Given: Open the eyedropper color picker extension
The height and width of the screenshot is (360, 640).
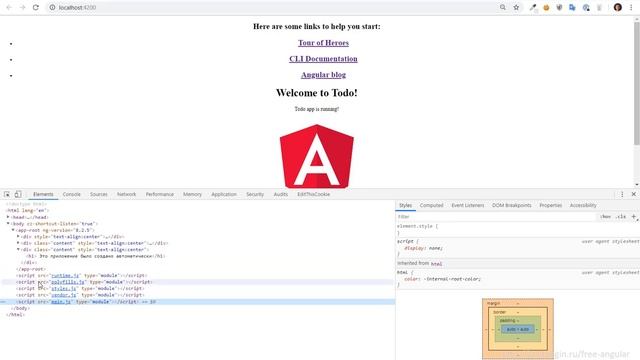Looking at the screenshot, I should [533, 7].
